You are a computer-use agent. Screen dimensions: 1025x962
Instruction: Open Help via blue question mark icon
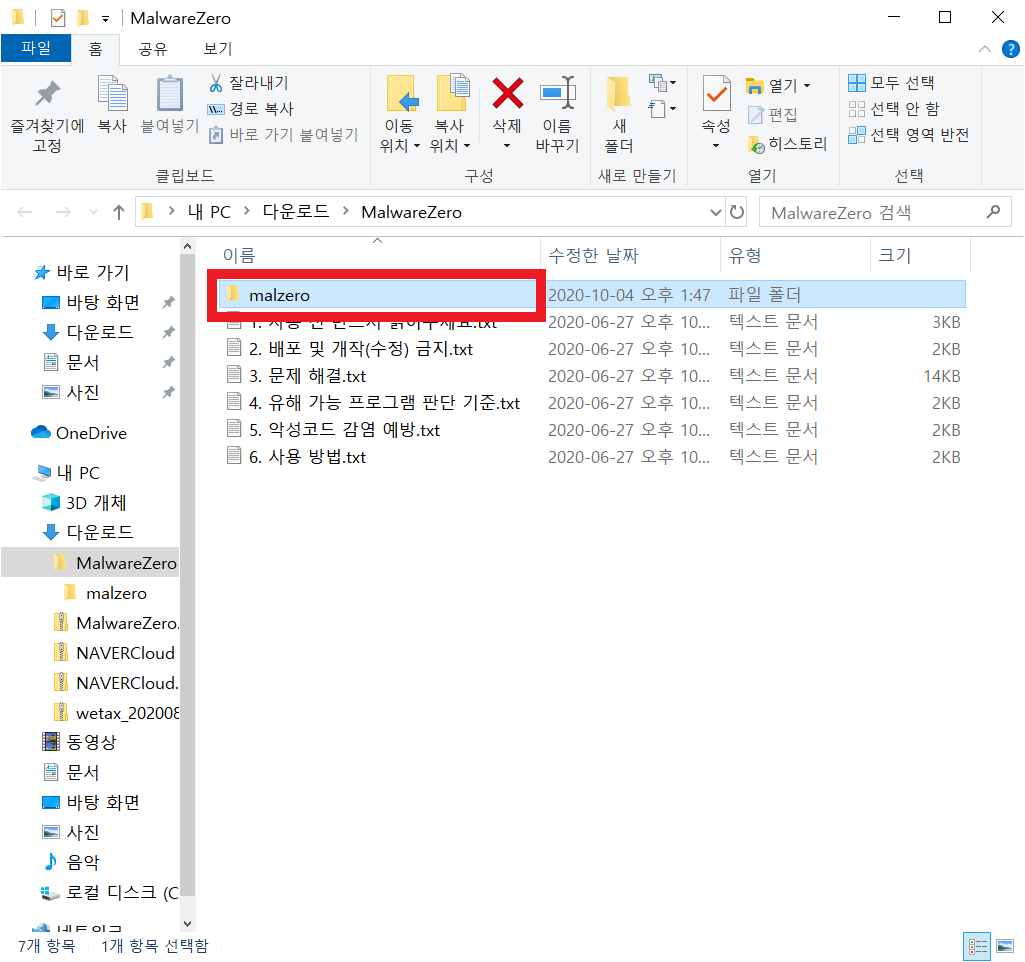[x=1011, y=49]
